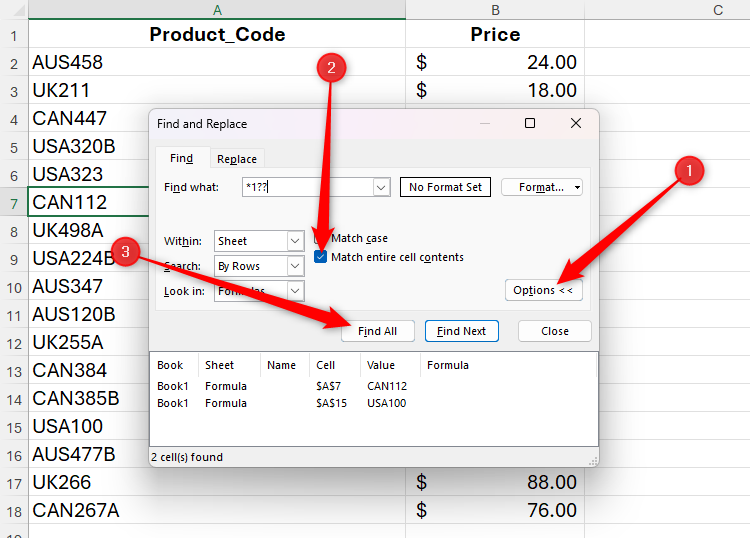Click the Close button in dialog
Viewport: 750px width, 538px height.
pos(555,331)
